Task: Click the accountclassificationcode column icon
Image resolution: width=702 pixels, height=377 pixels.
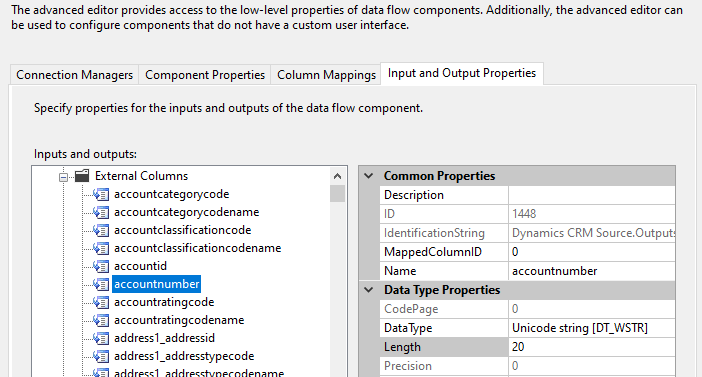Action: click(101, 230)
